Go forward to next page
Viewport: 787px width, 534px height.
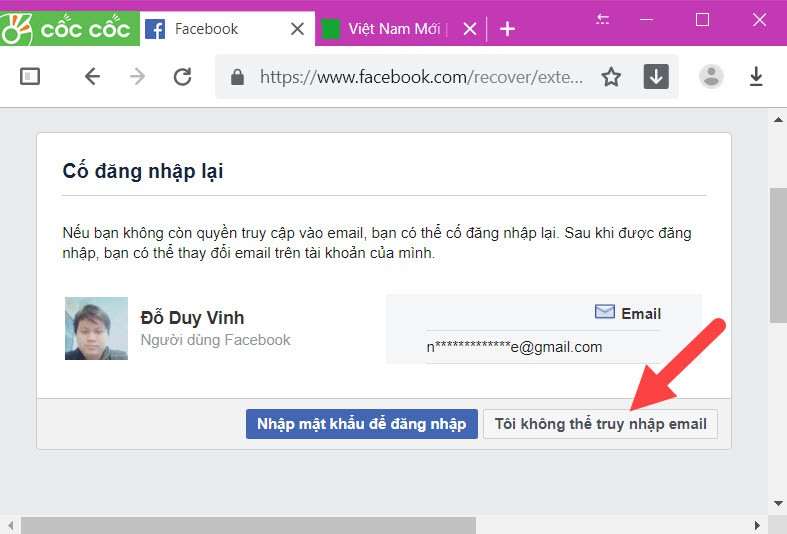pos(137,77)
